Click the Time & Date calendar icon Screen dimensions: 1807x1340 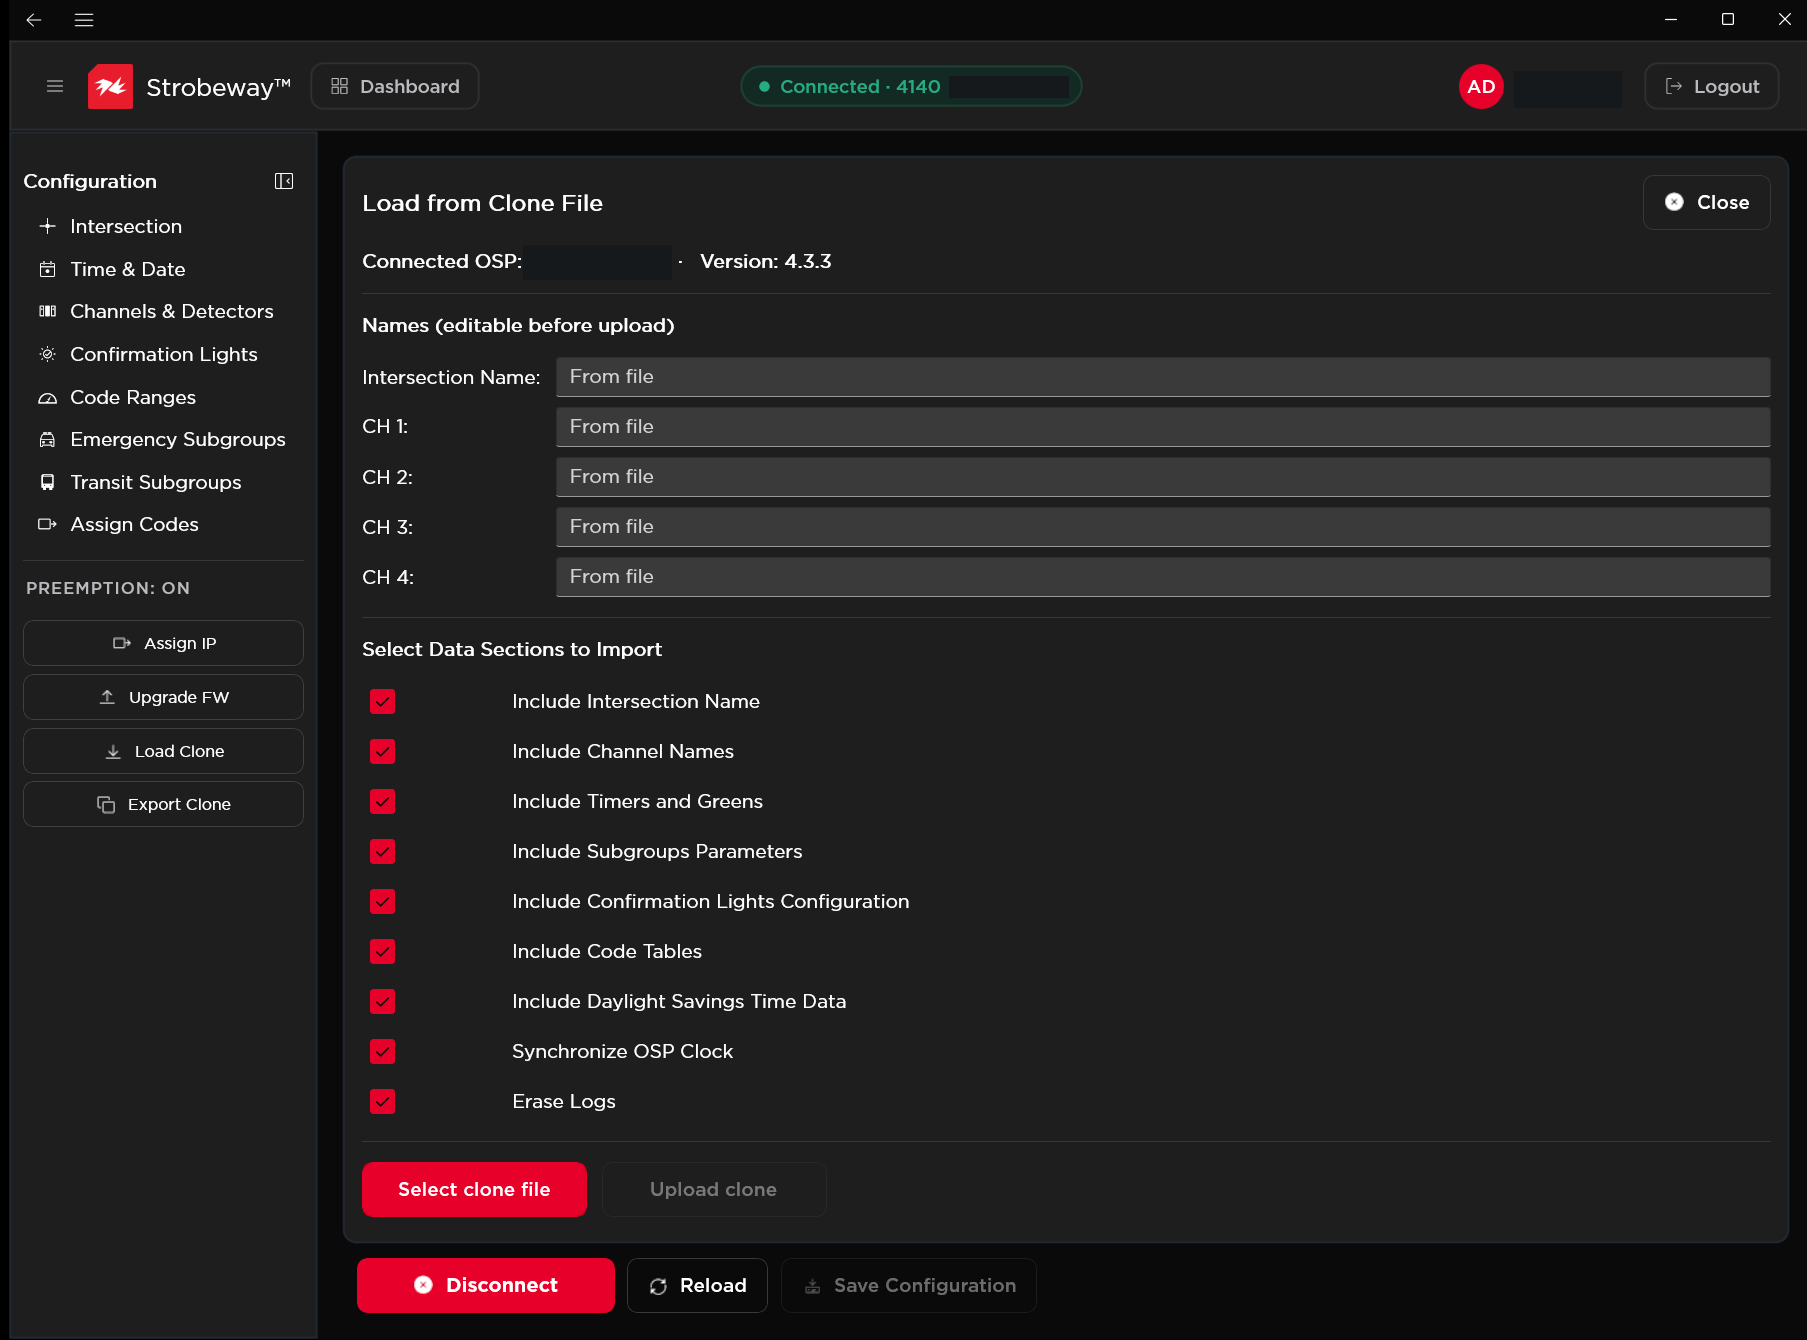[47, 269]
